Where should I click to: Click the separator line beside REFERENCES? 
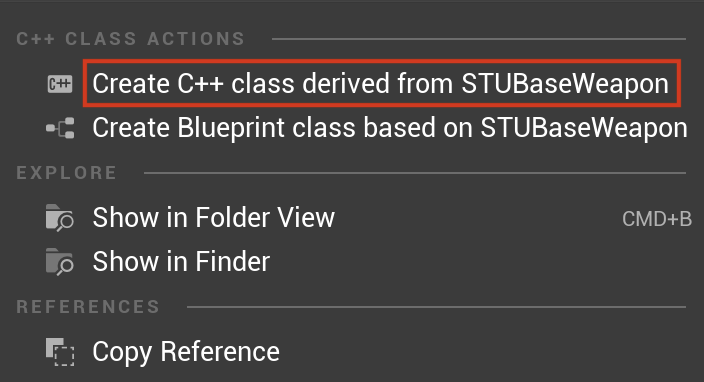(436, 307)
